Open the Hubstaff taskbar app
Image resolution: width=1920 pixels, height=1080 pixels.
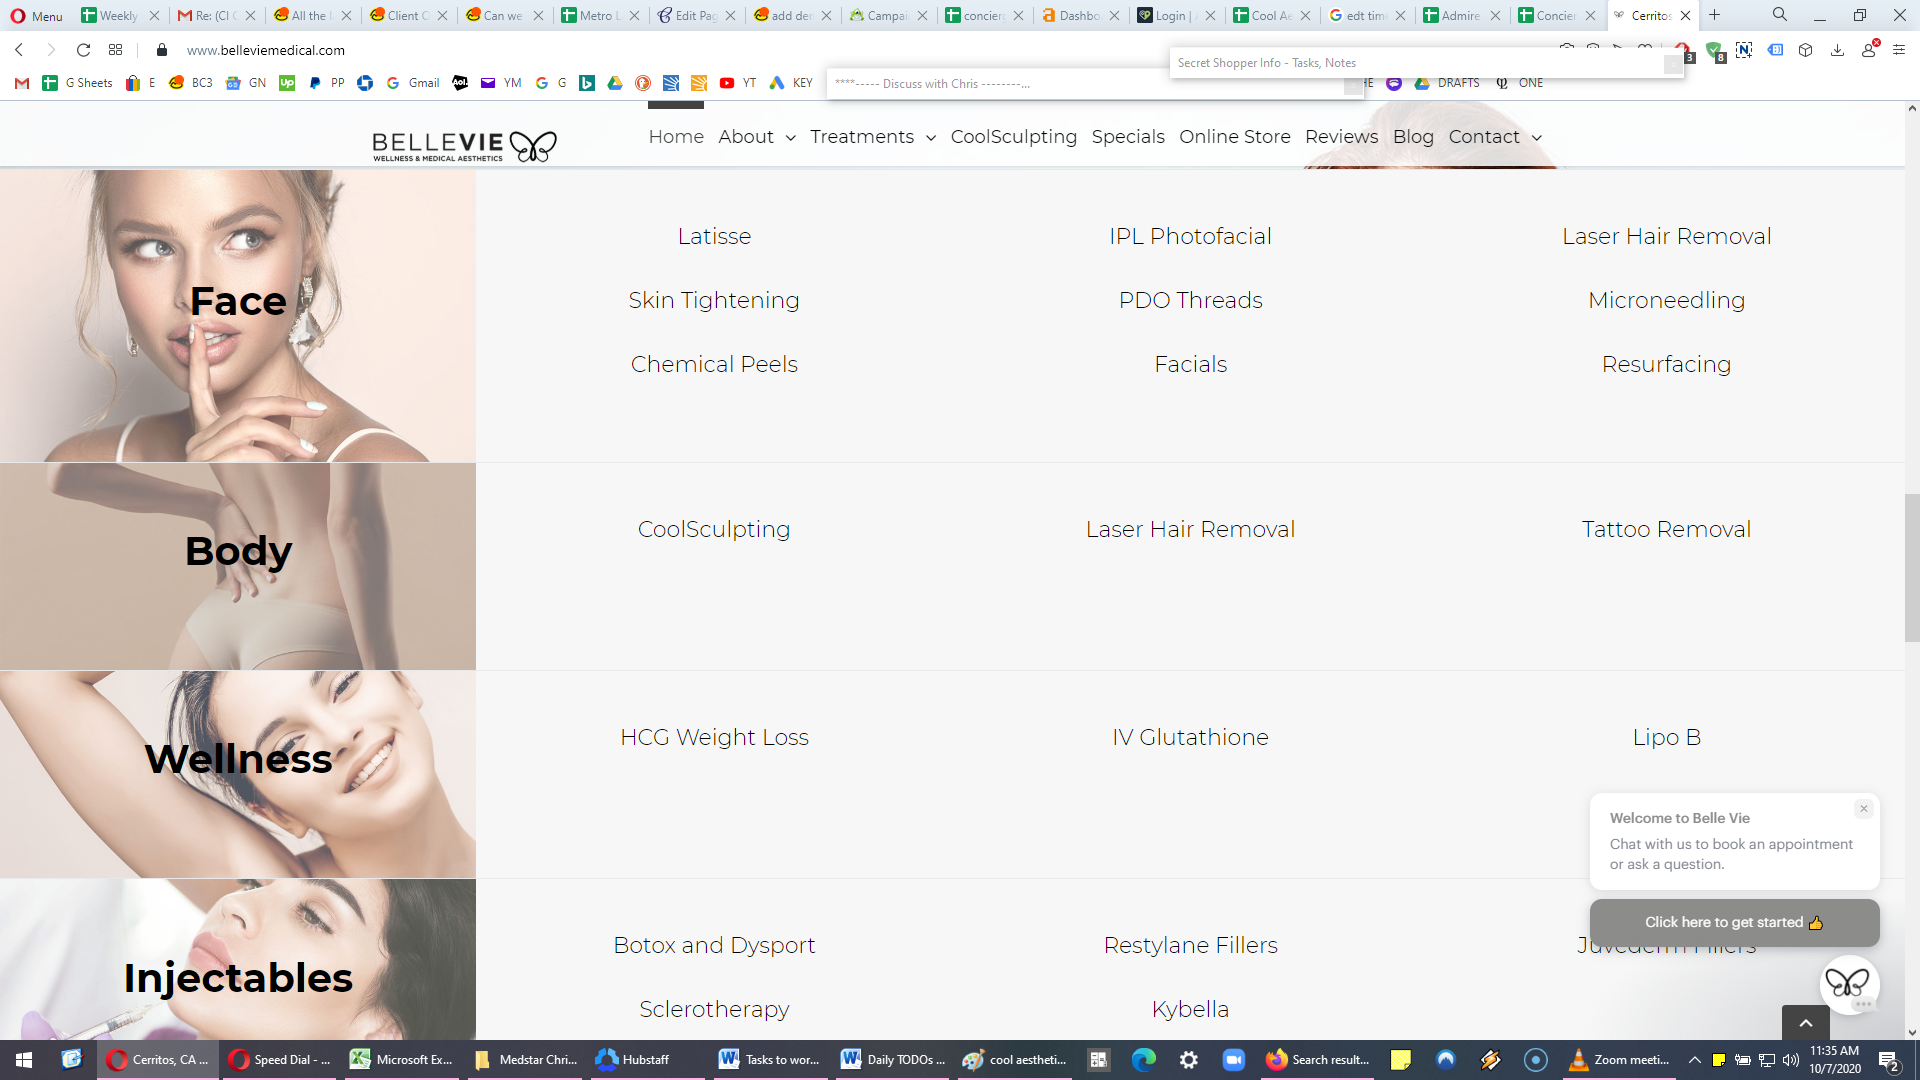pos(633,1060)
